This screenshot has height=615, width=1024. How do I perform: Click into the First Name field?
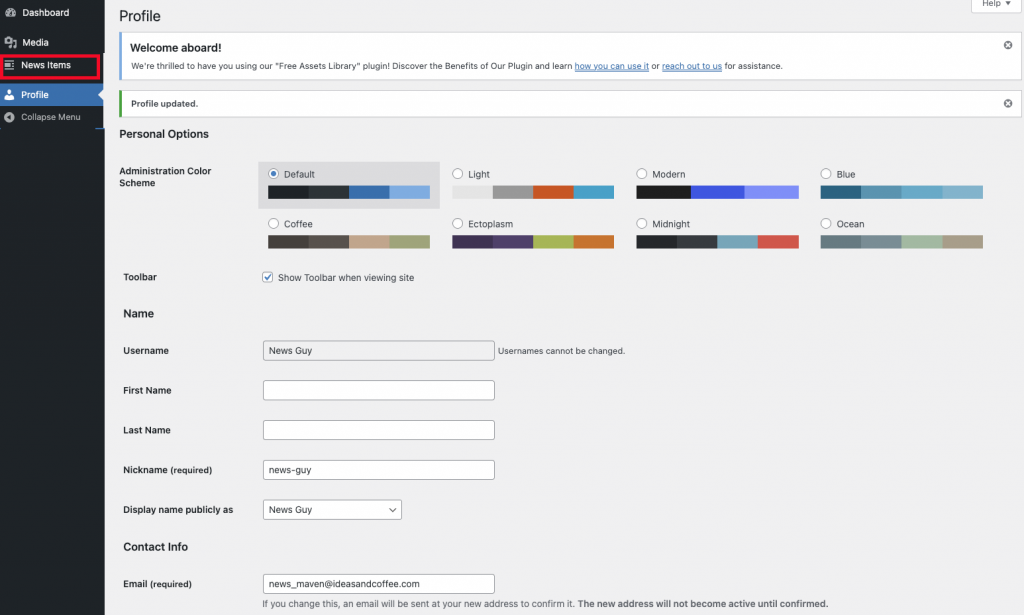point(378,390)
